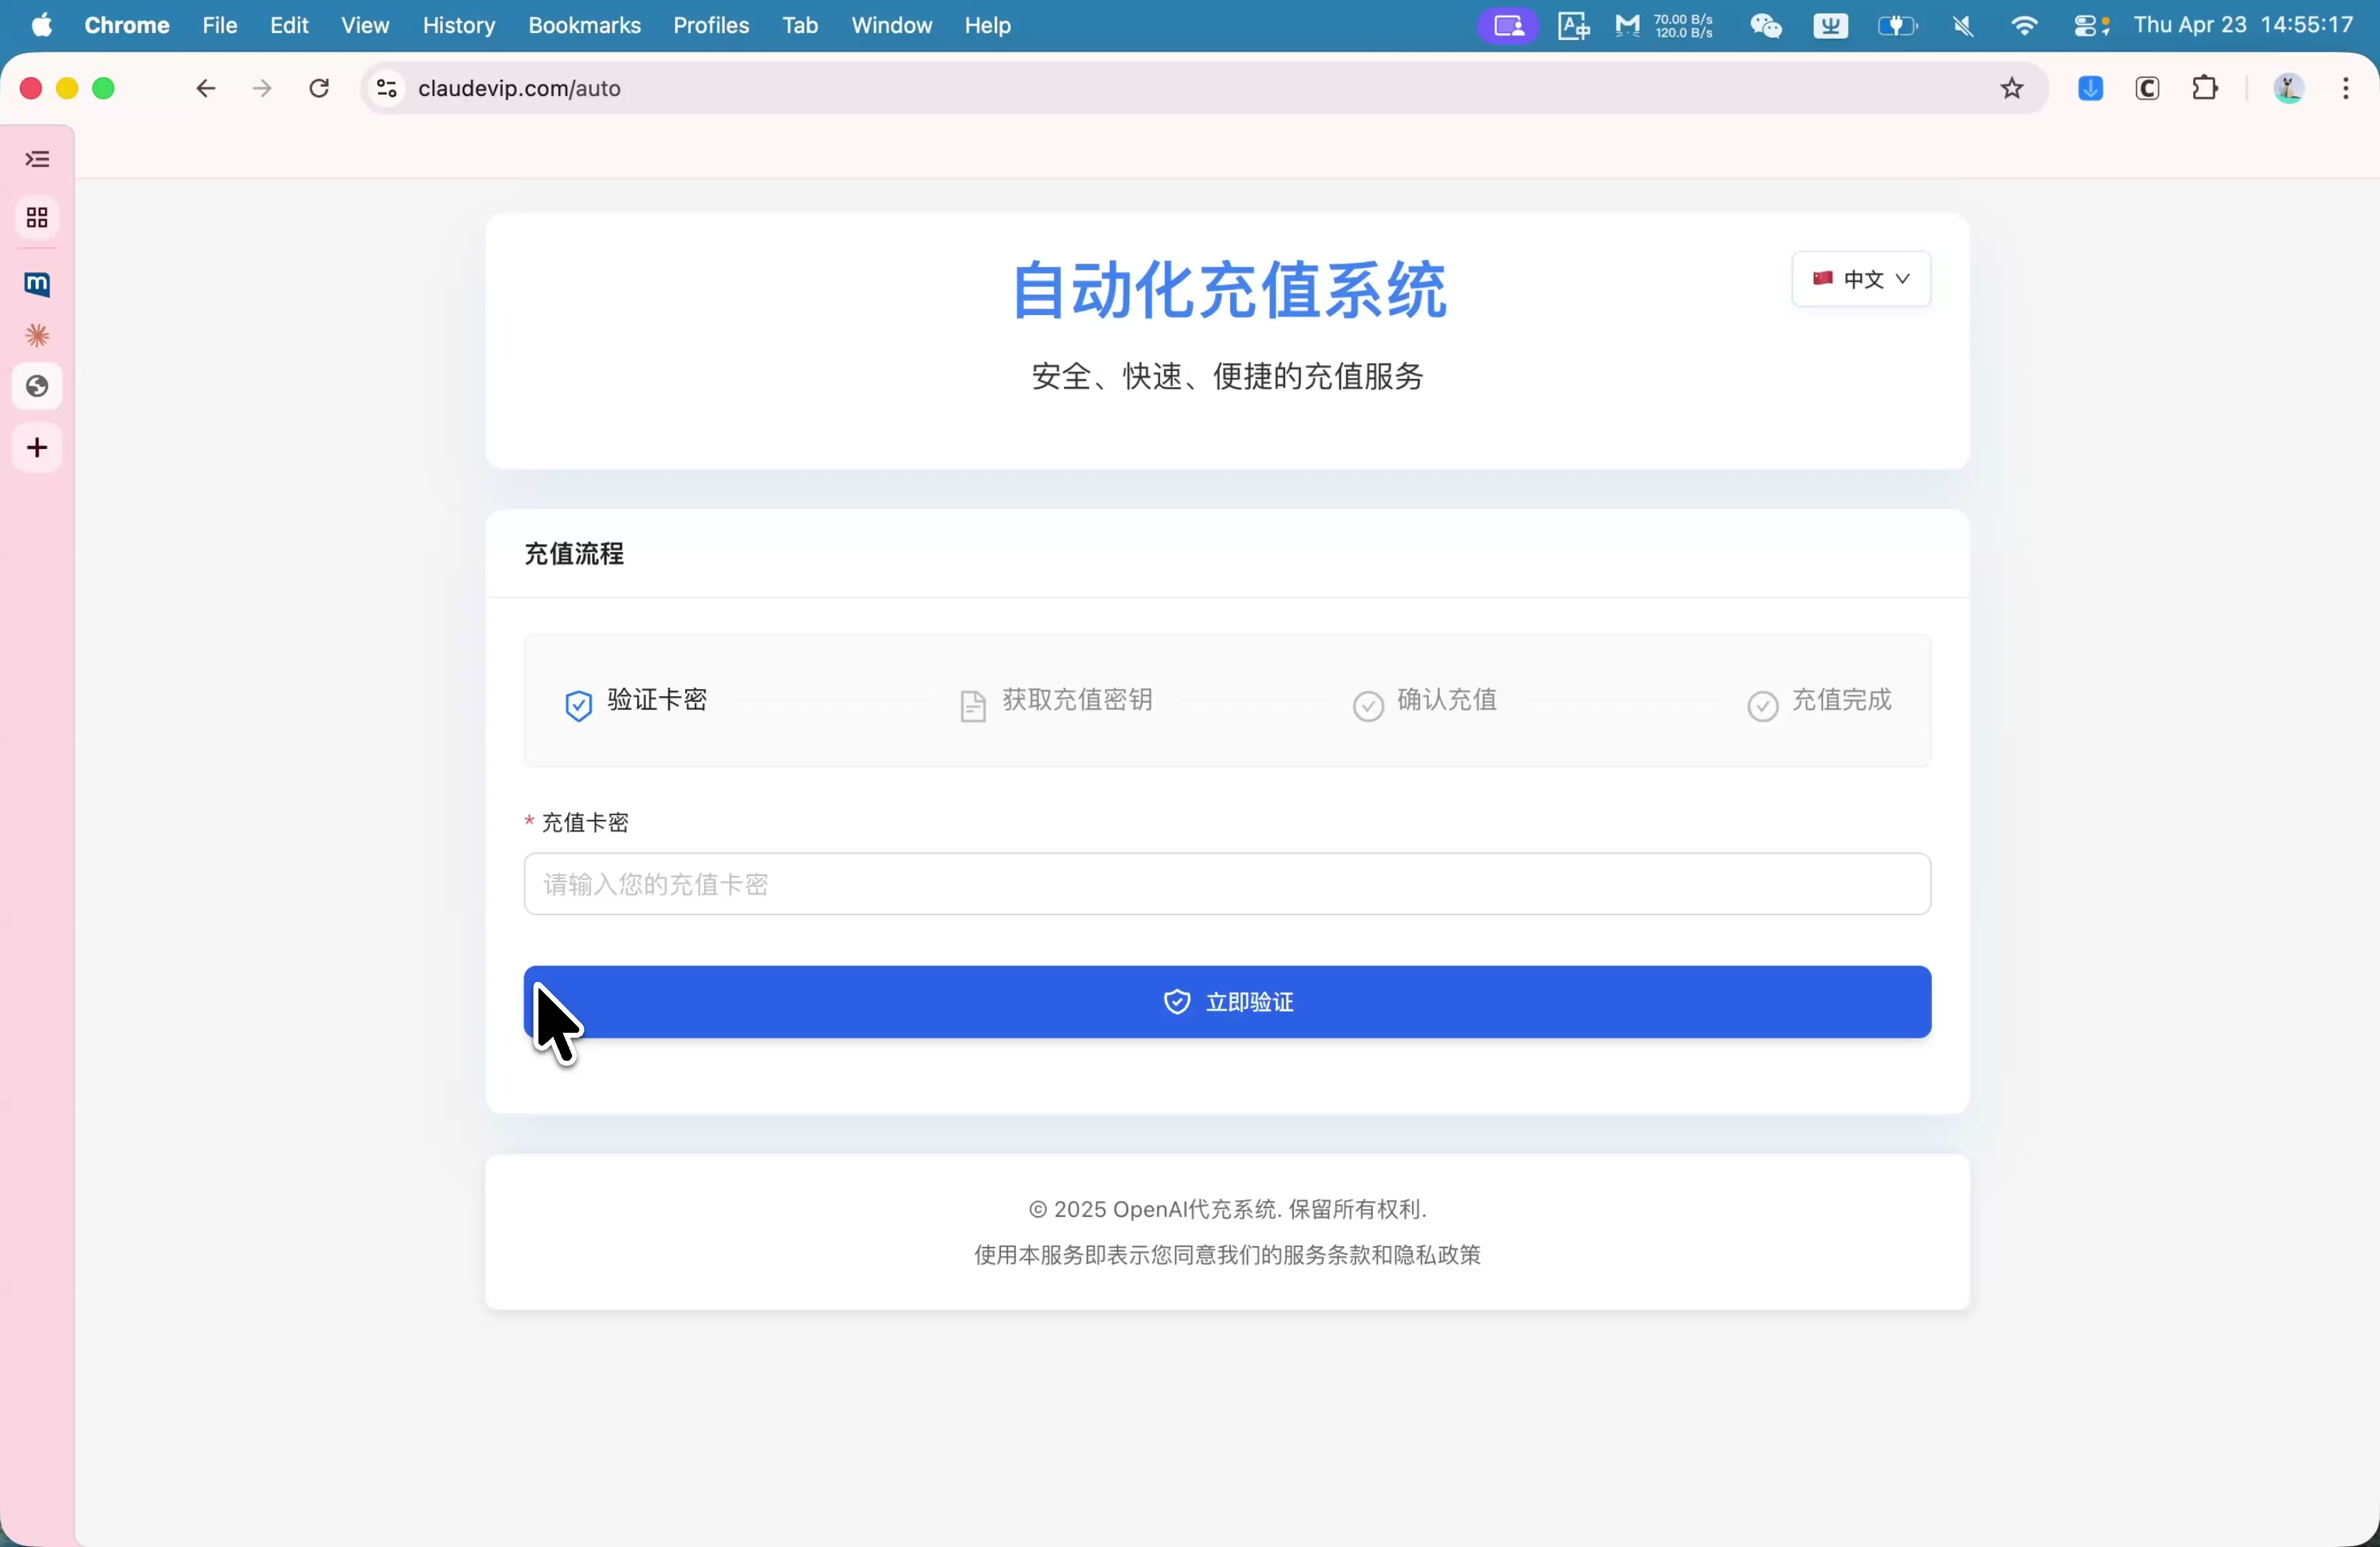The image size is (2380, 1547).
Task: Open the tab grid icon in sidebar
Action: 37,218
